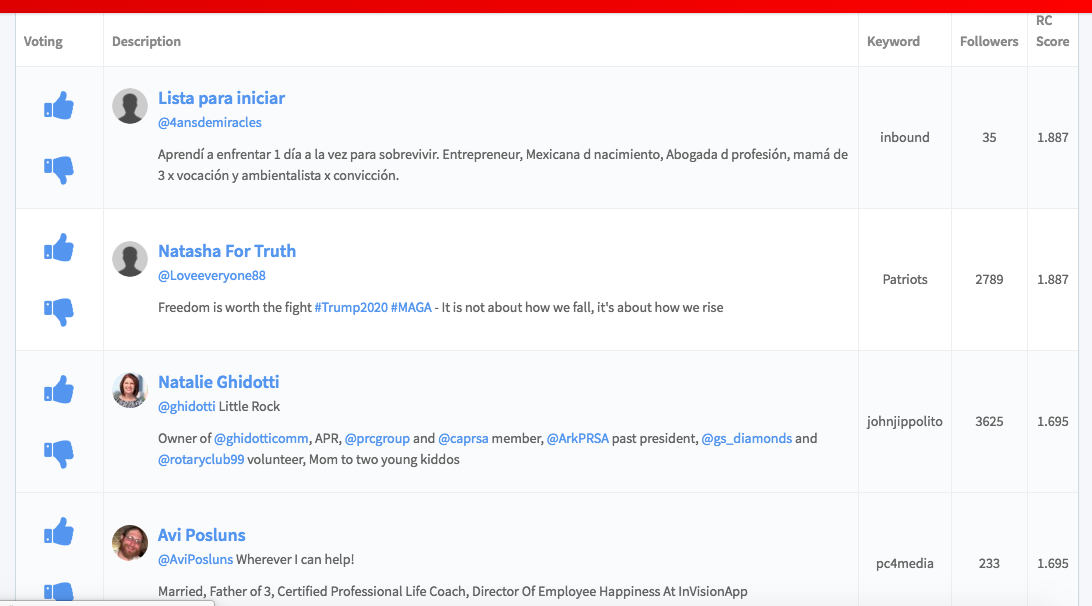Thumbs down Natalie Ghidotti
The width and height of the screenshot is (1092, 606).
pyautogui.click(x=59, y=454)
